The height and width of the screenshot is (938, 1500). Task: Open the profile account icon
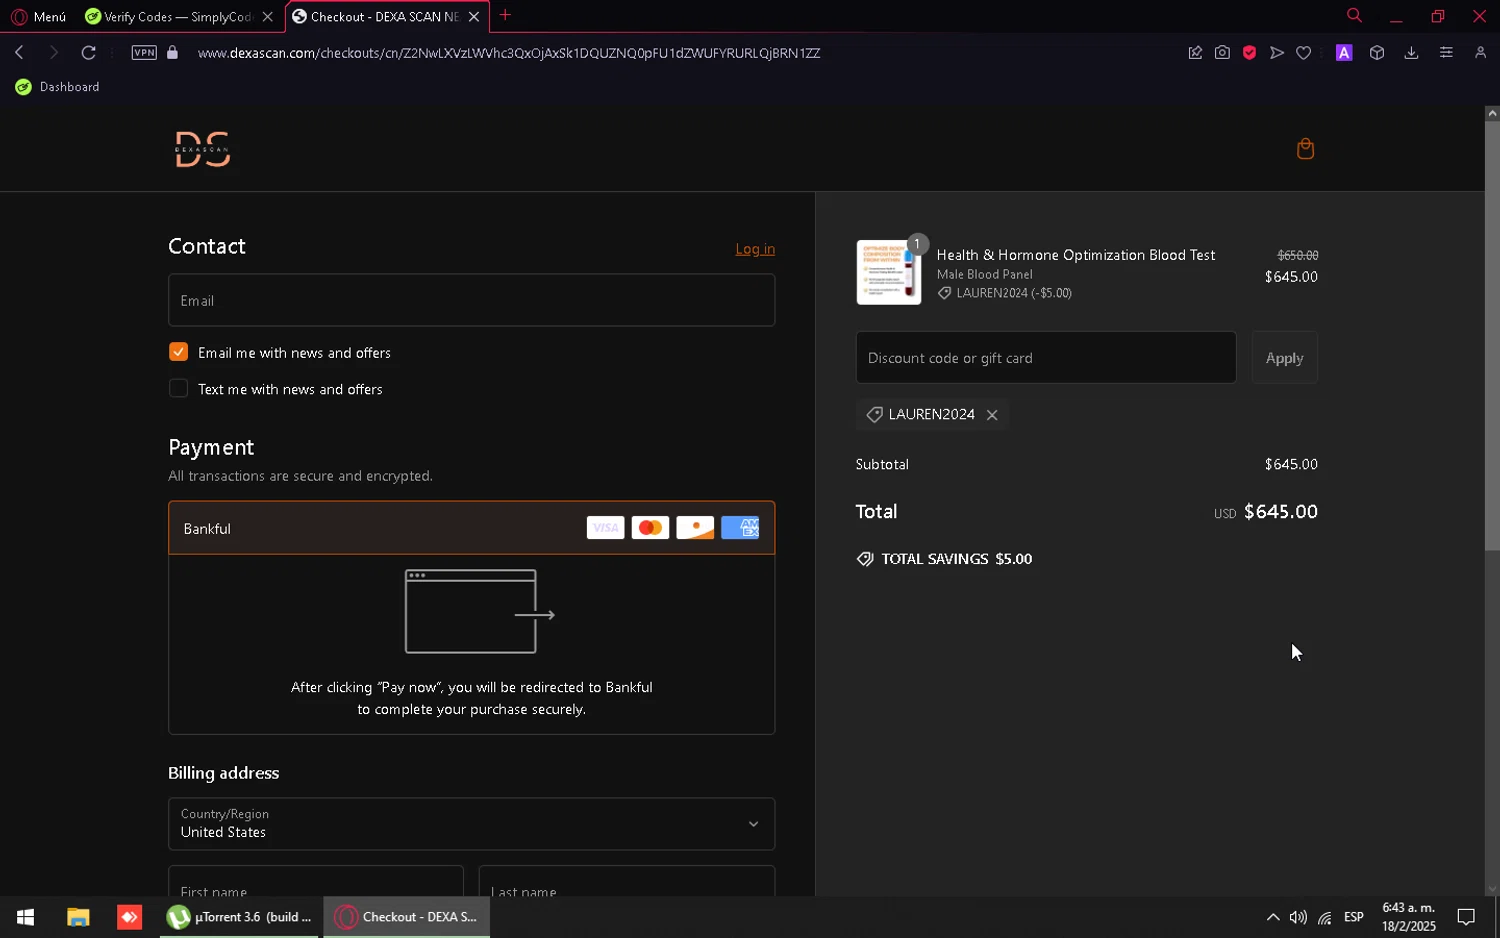click(x=1480, y=52)
